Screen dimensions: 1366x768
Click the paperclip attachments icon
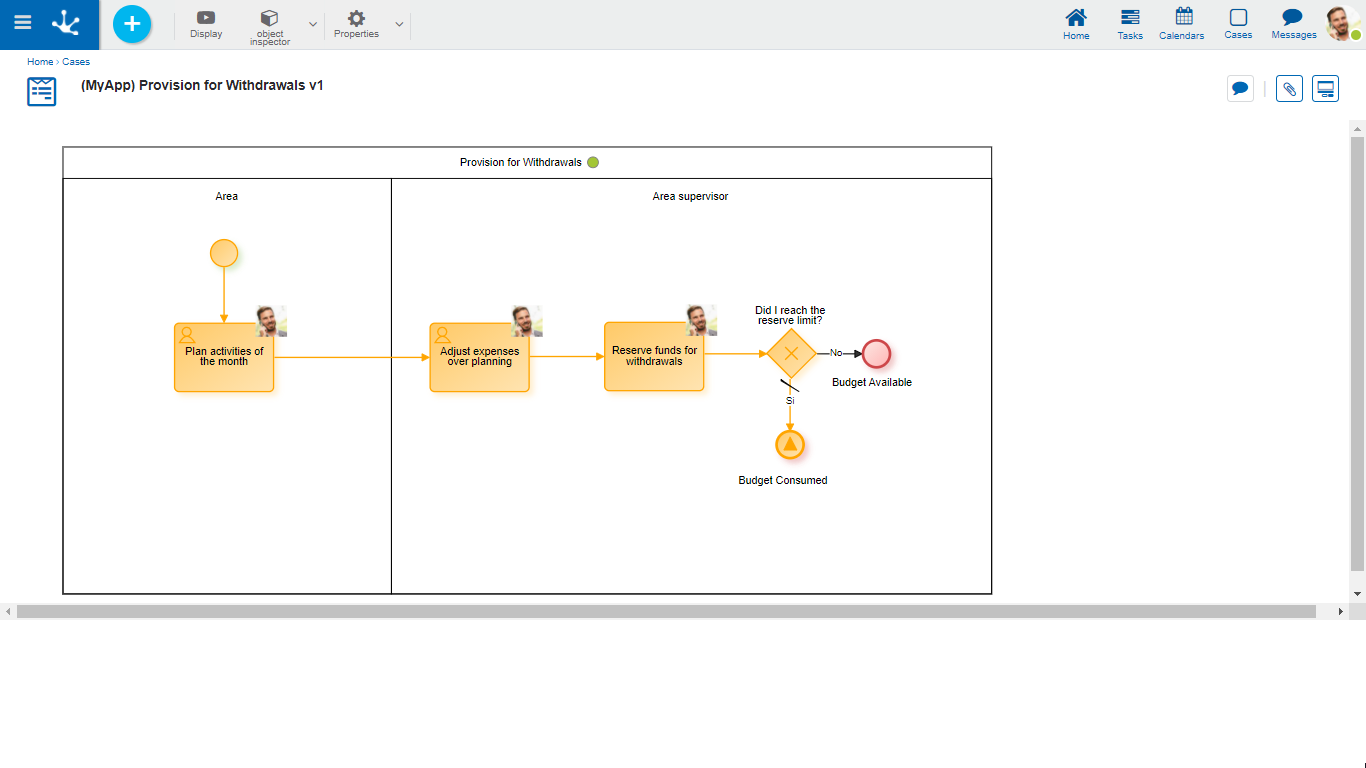pyautogui.click(x=1289, y=89)
